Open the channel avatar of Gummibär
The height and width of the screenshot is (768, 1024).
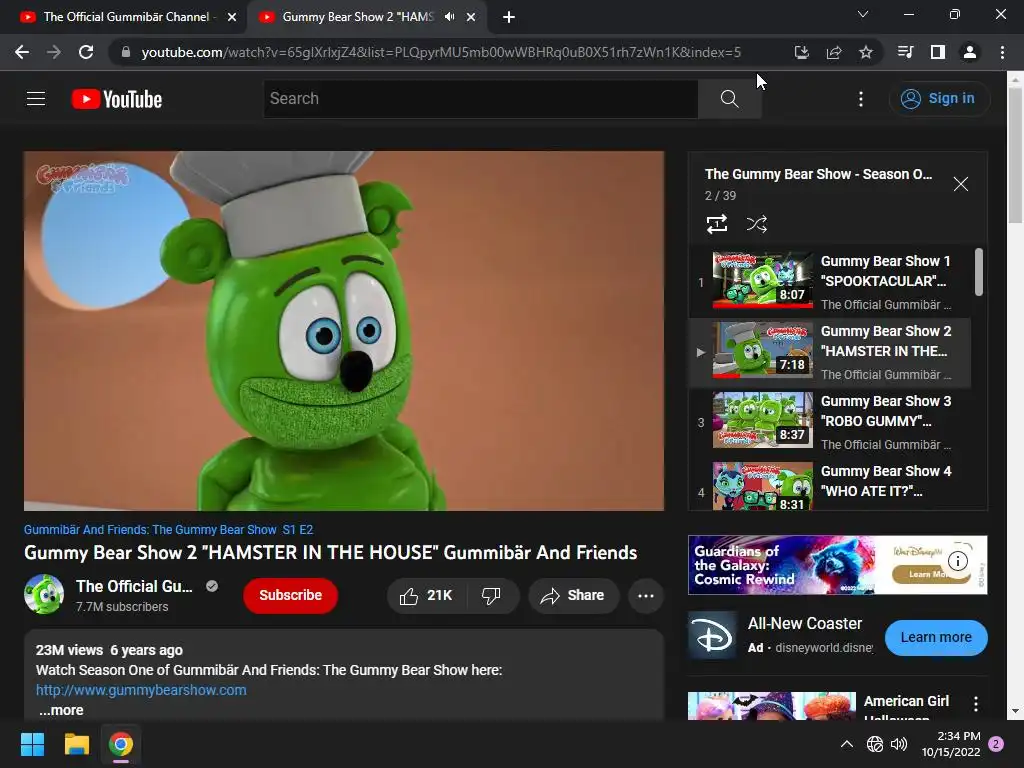click(44, 594)
